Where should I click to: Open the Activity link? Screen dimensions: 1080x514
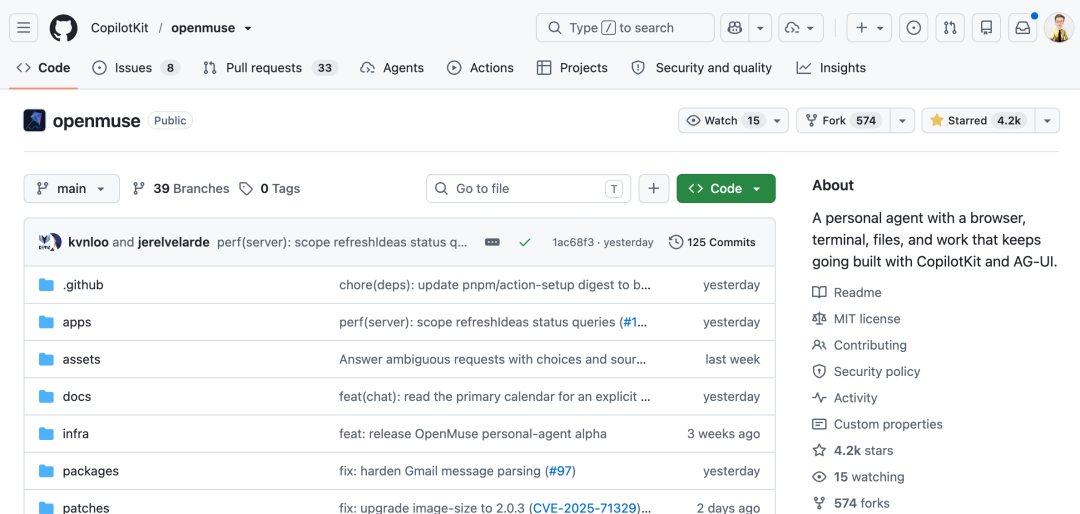pos(844,398)
